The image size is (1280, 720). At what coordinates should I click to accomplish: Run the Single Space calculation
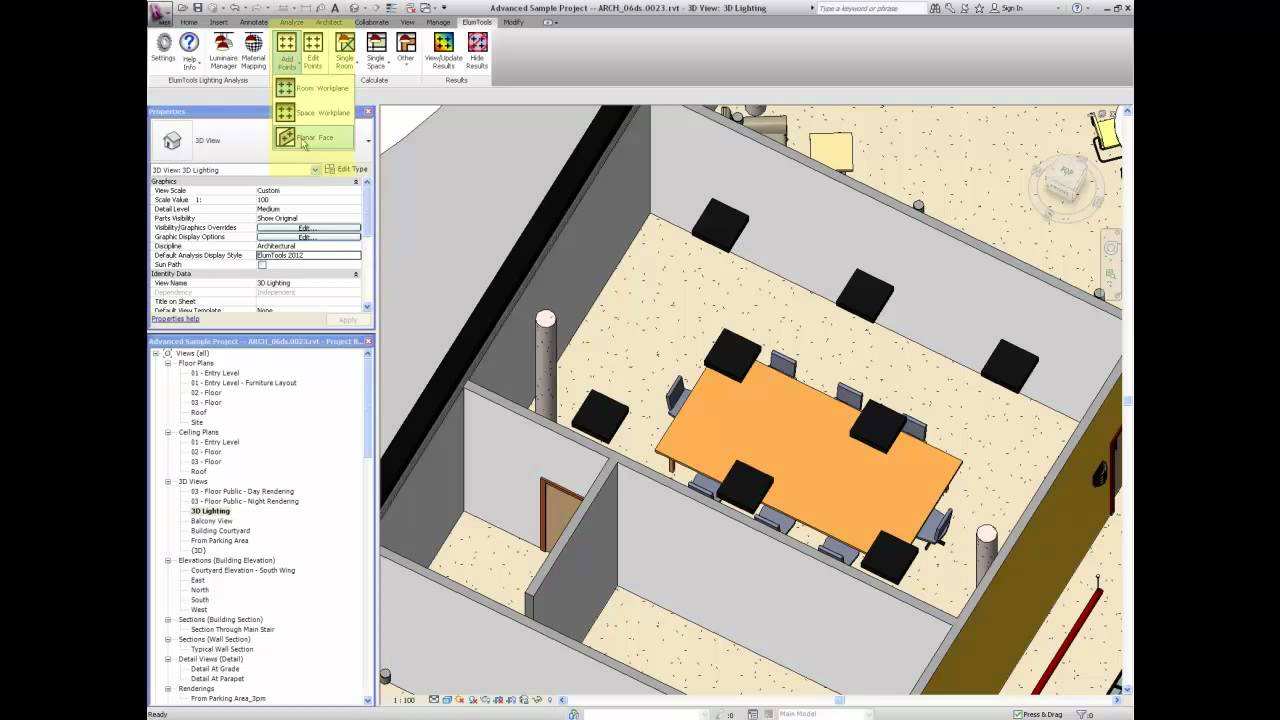(x=376, y=50)
